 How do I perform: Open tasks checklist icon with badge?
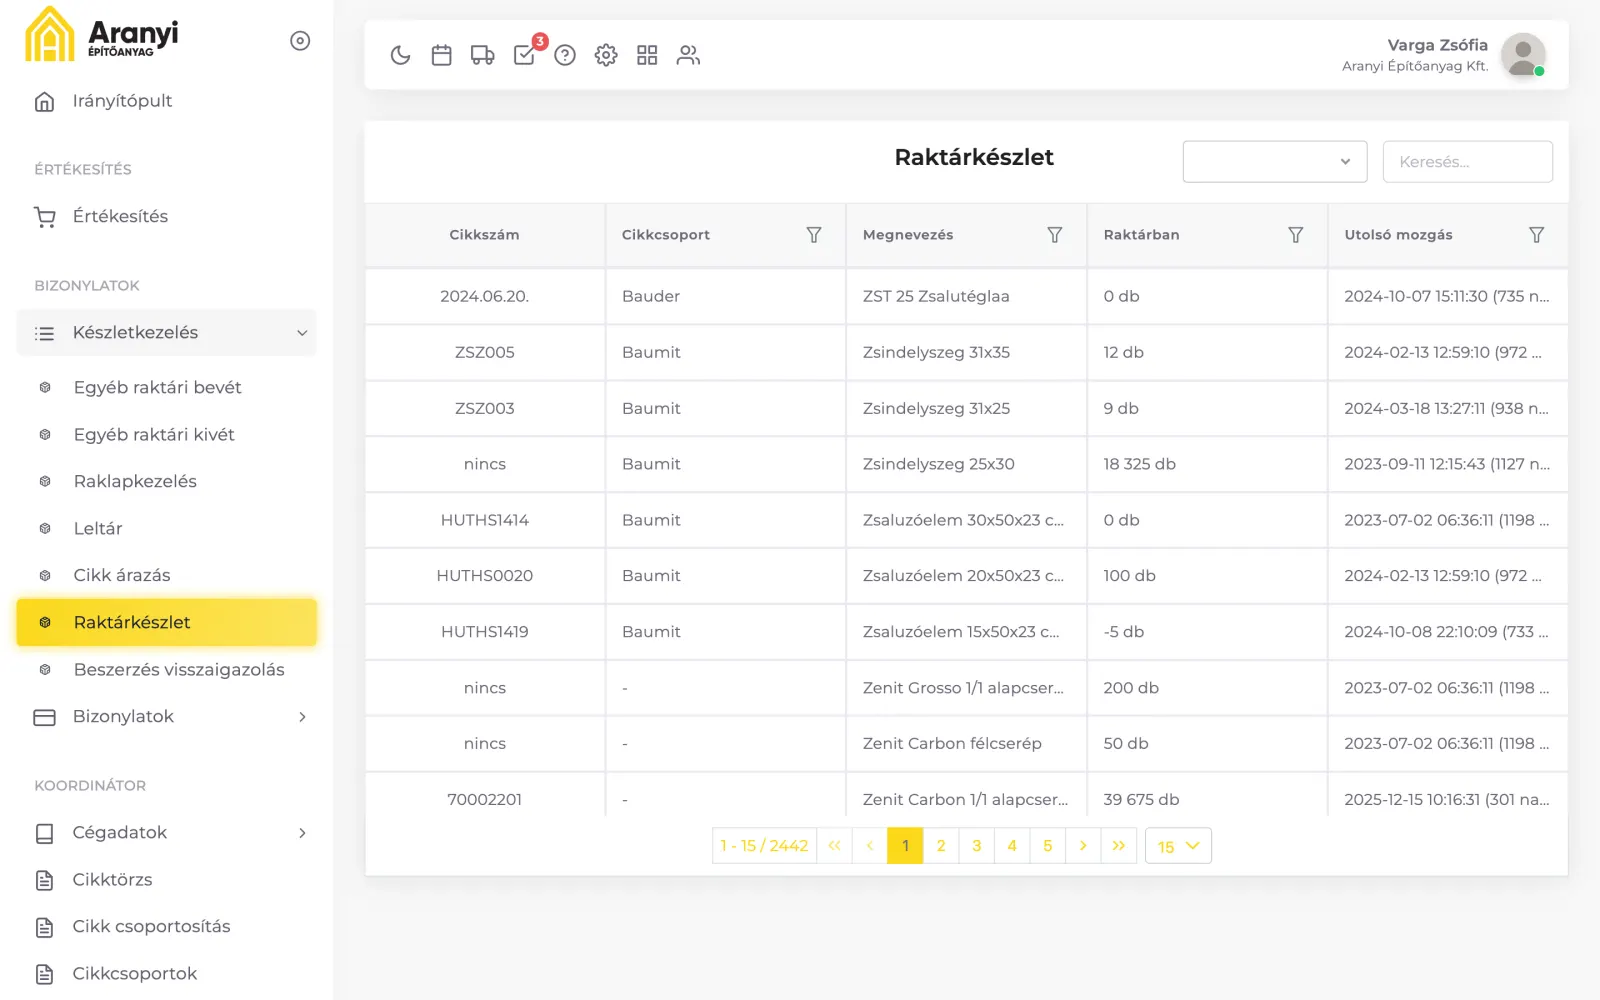coord(524,55)
